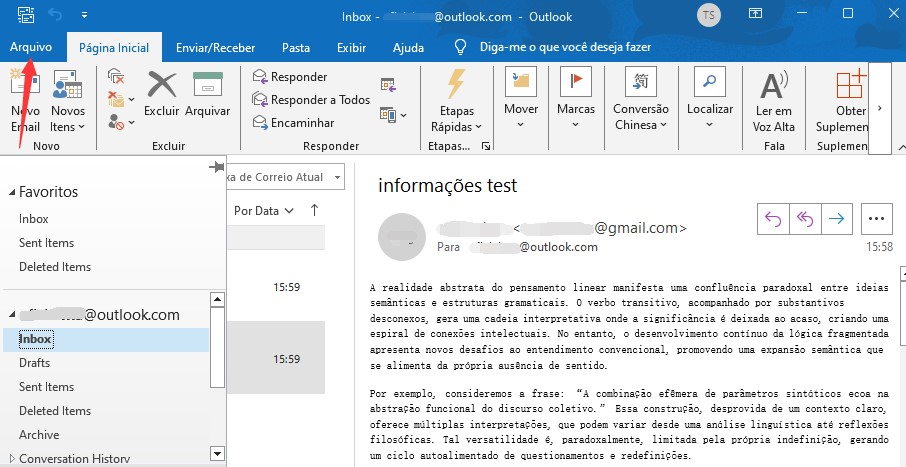Image resolution: width=906 pixels, height=467 pixels.
Task: Click the quick access send/receive icon
Action: coord(25,16)
